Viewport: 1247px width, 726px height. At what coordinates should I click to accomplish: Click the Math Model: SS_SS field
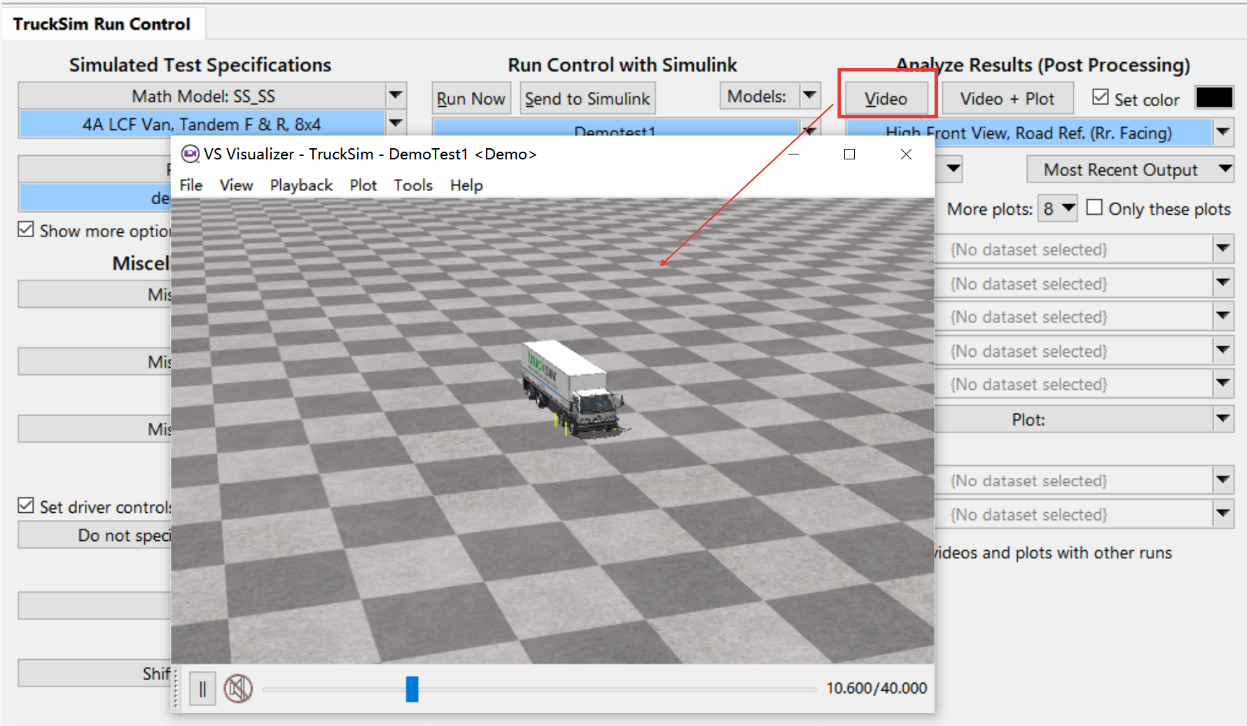point(201,96)
